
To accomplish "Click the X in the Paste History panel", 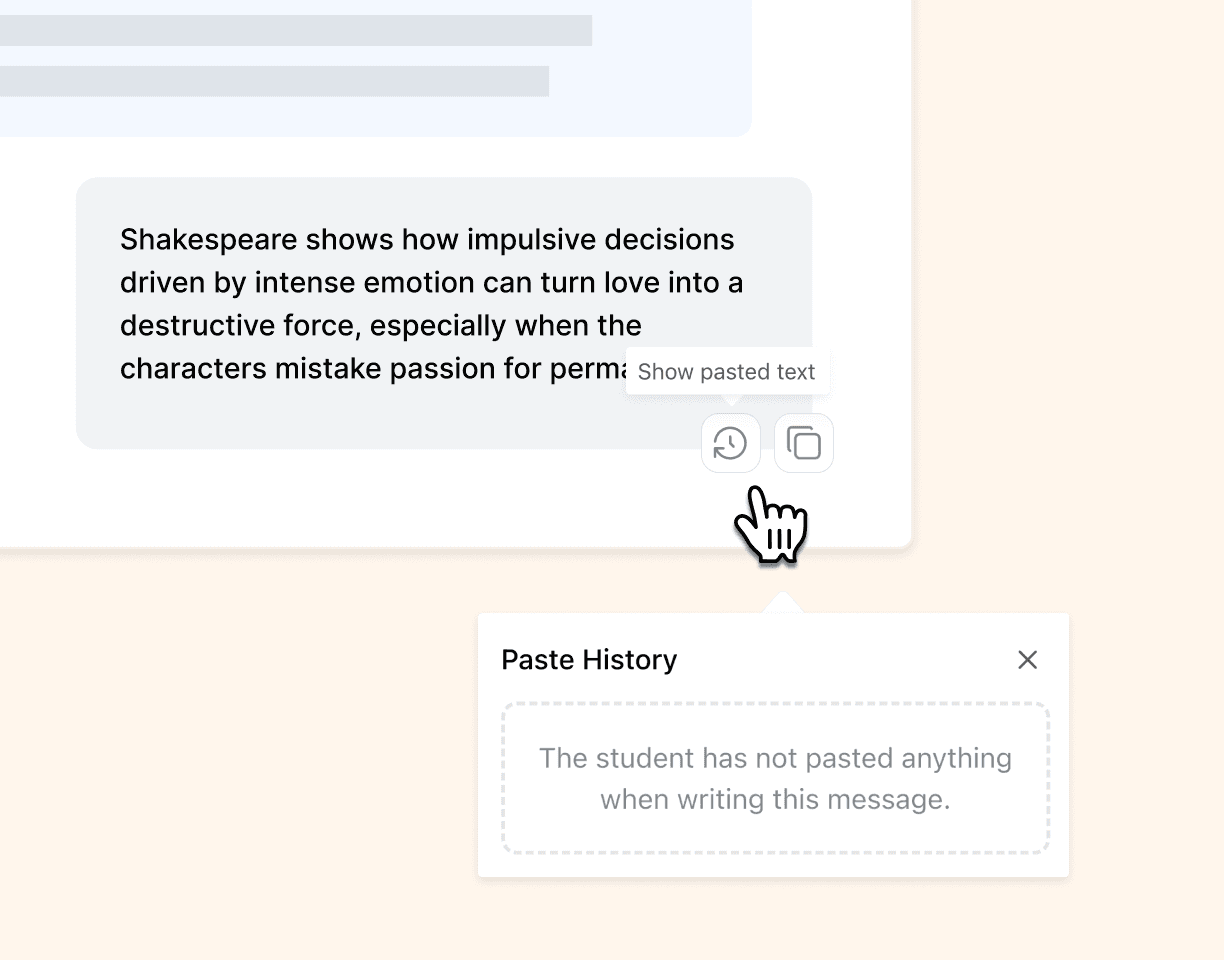I will [1028, 660].
